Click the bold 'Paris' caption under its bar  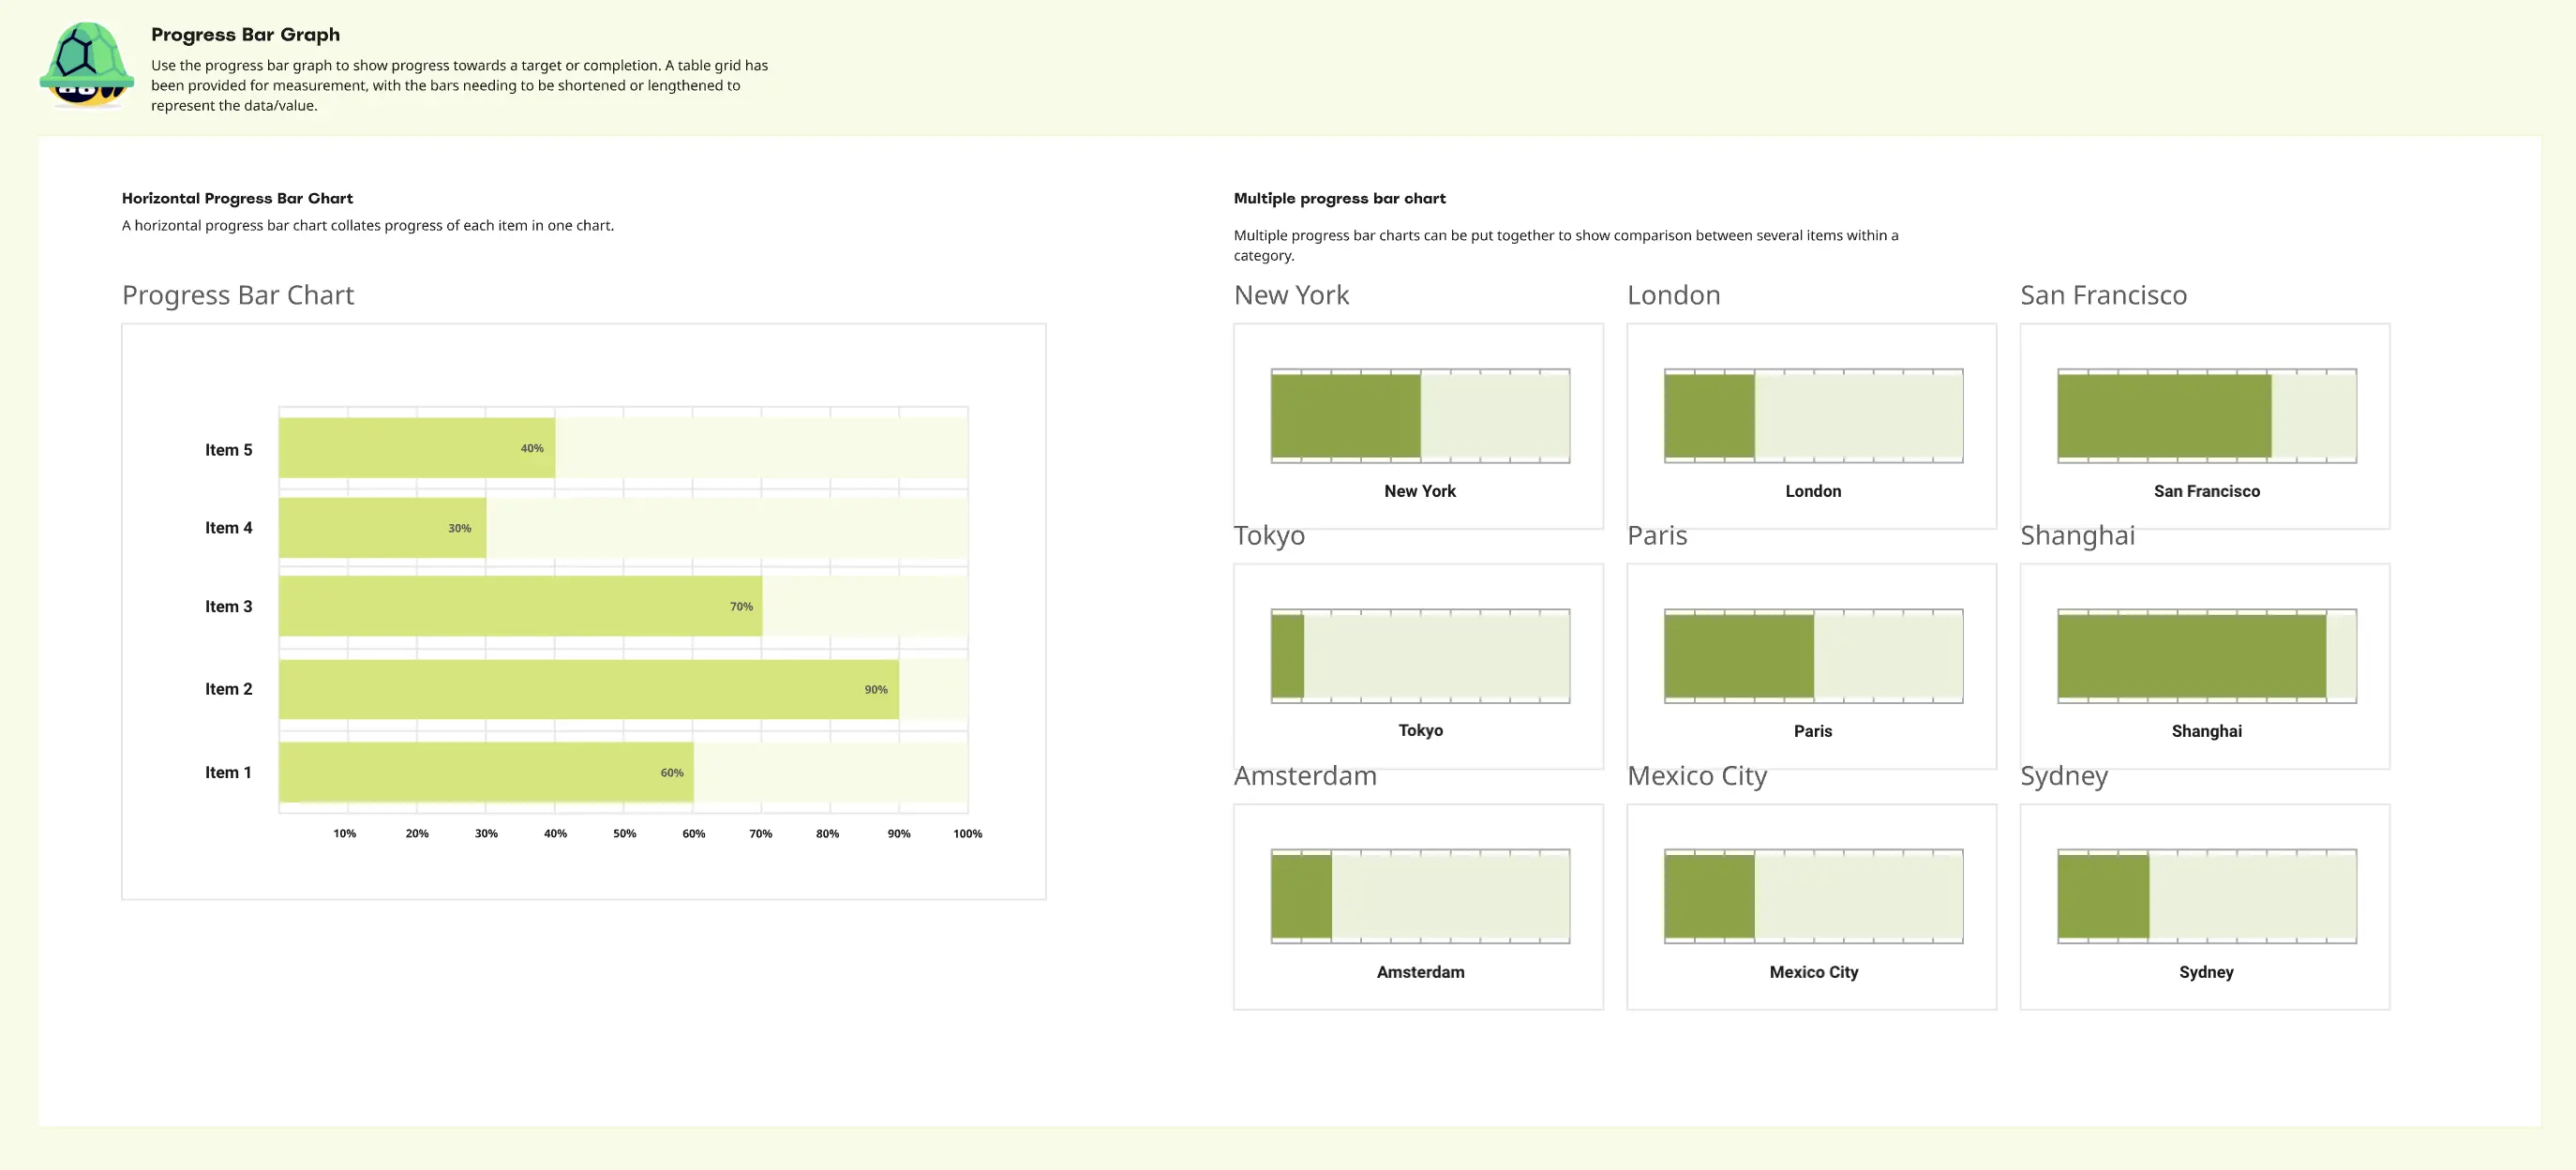(1813, 731)
